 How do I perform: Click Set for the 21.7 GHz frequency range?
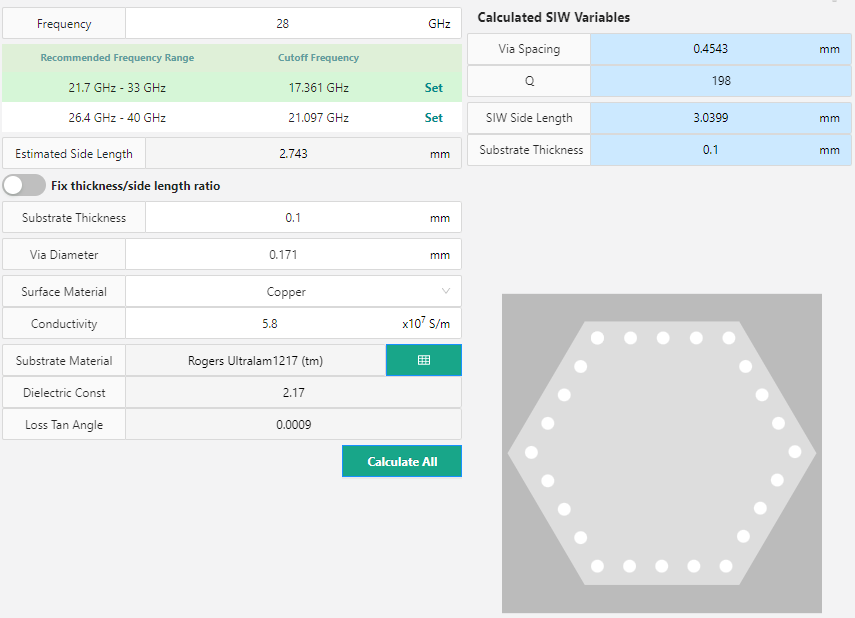click(433, 87)
